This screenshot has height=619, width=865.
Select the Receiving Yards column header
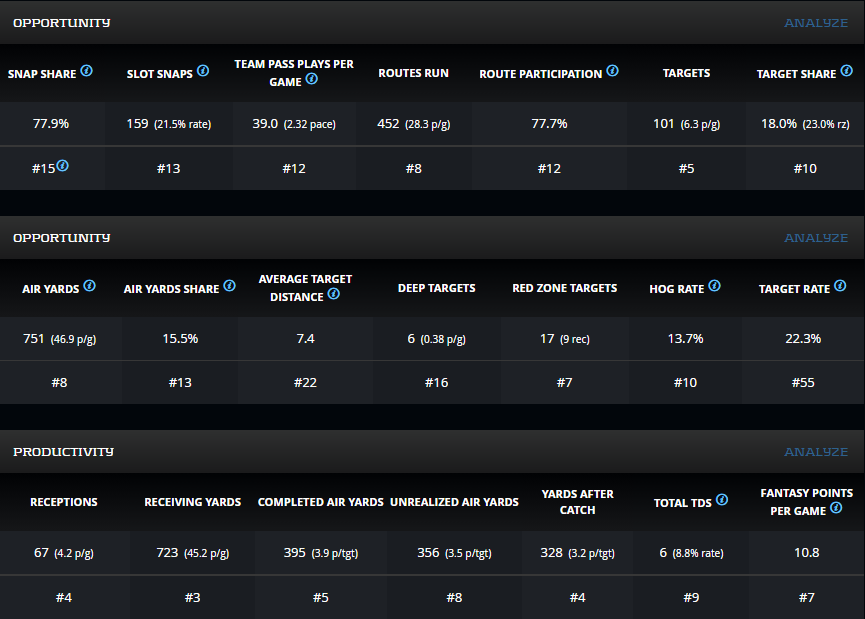point(193,502)
